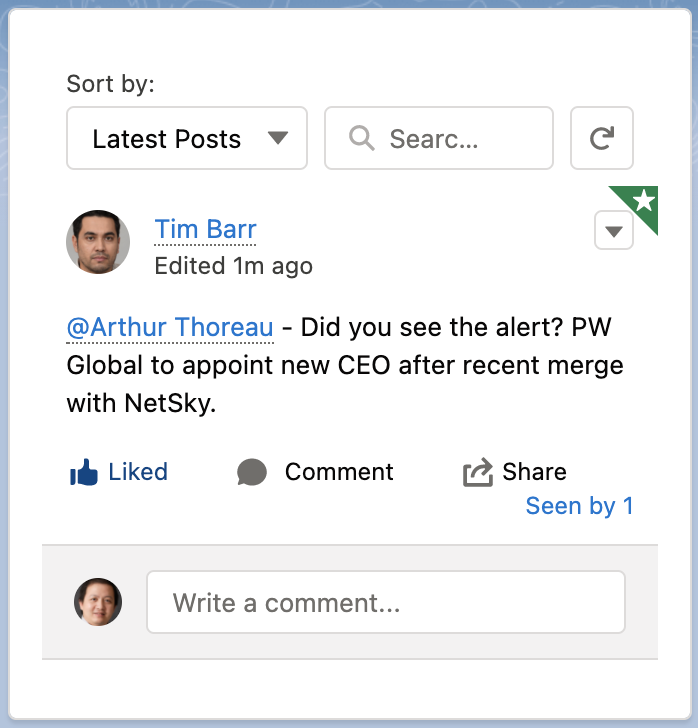Click the Edited 1m ago timestamp
The width and height of the screenshot is (698, 728).
coord(233,266)
